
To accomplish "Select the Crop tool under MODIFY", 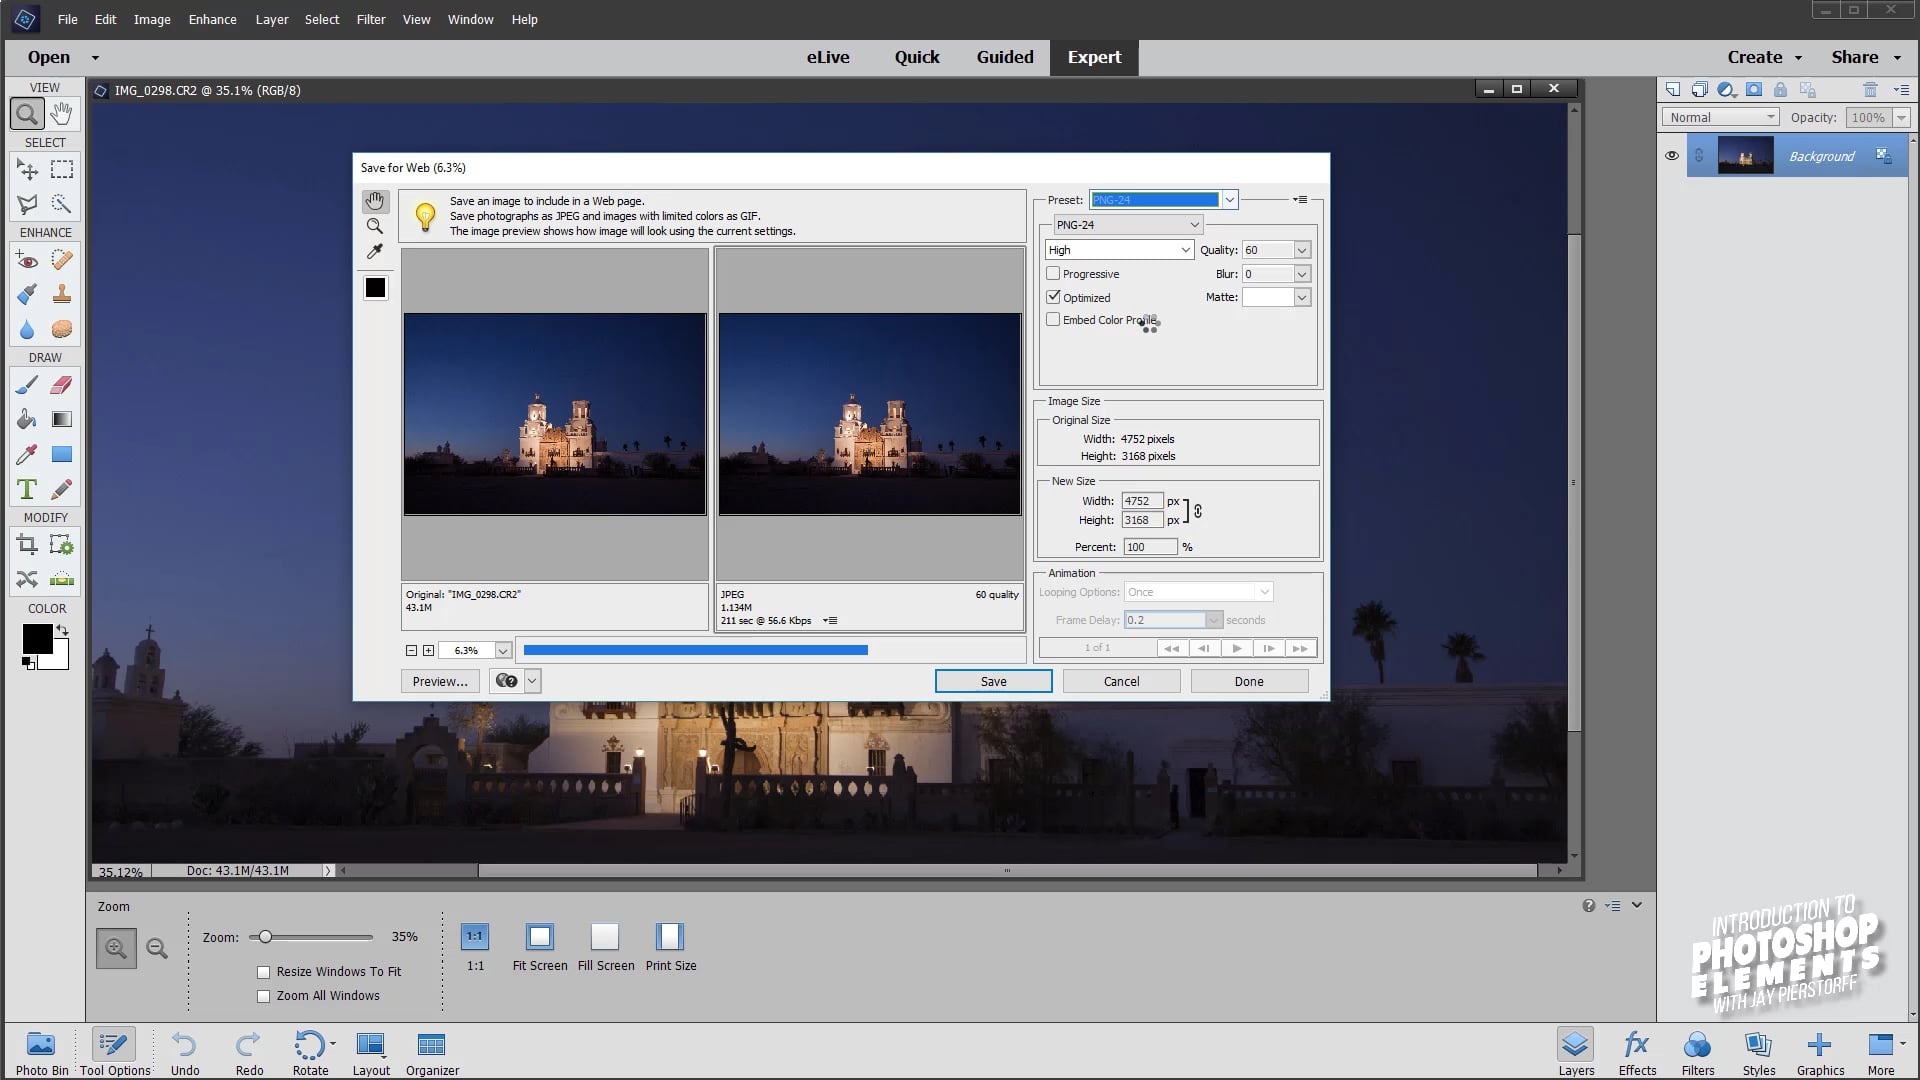I will [26, 544].
